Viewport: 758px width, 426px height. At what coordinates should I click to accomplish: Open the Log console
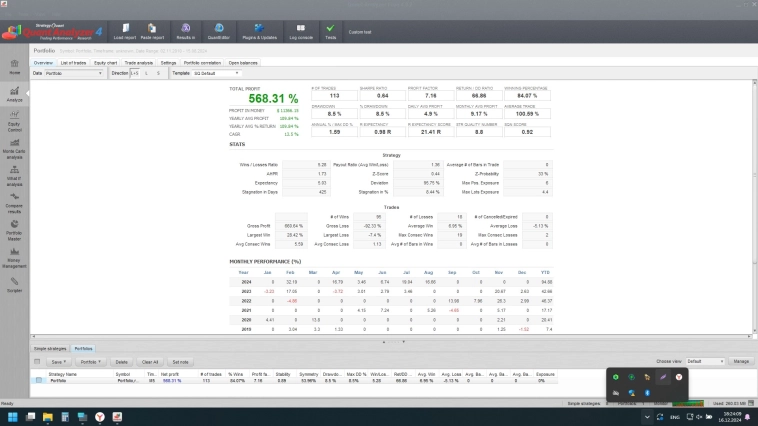[x=301, y=31]
